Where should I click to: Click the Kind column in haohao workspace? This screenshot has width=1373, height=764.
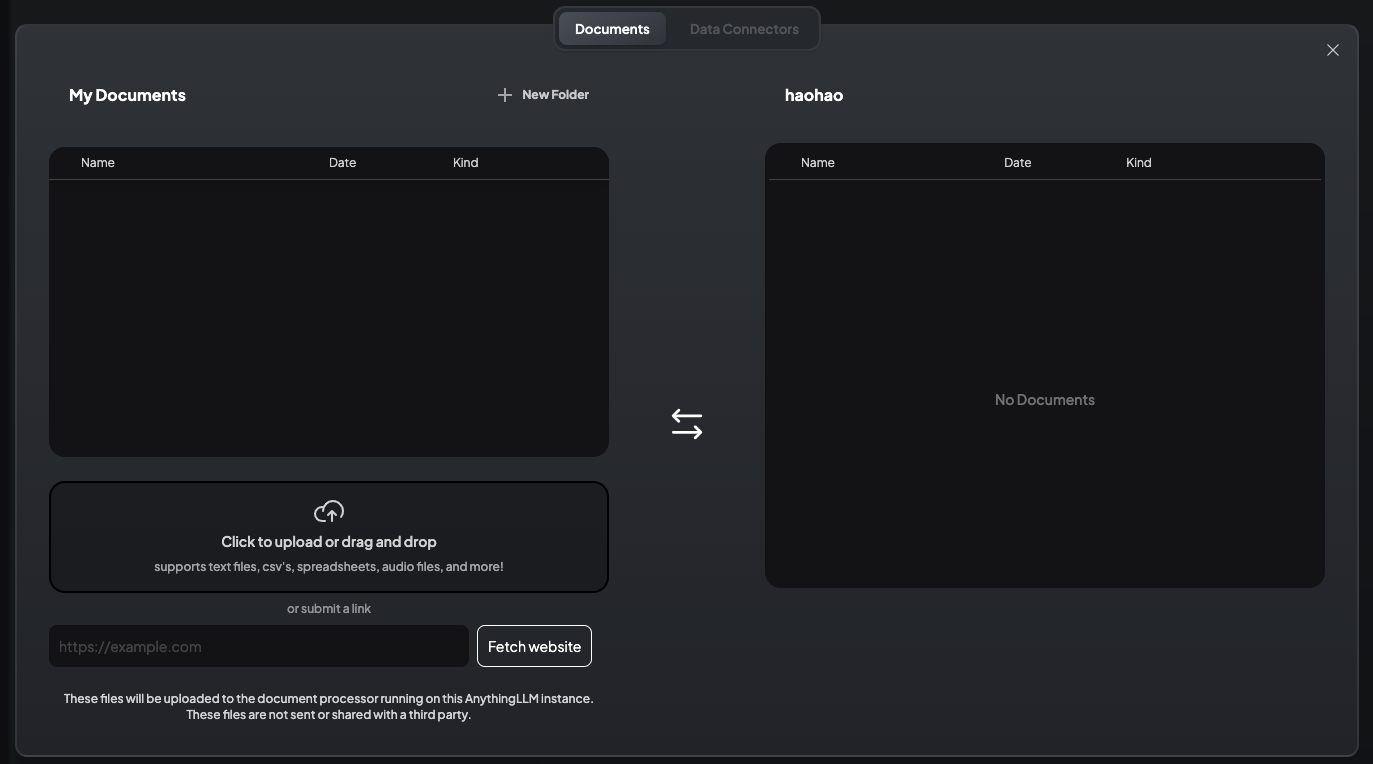coord(1139,162)
